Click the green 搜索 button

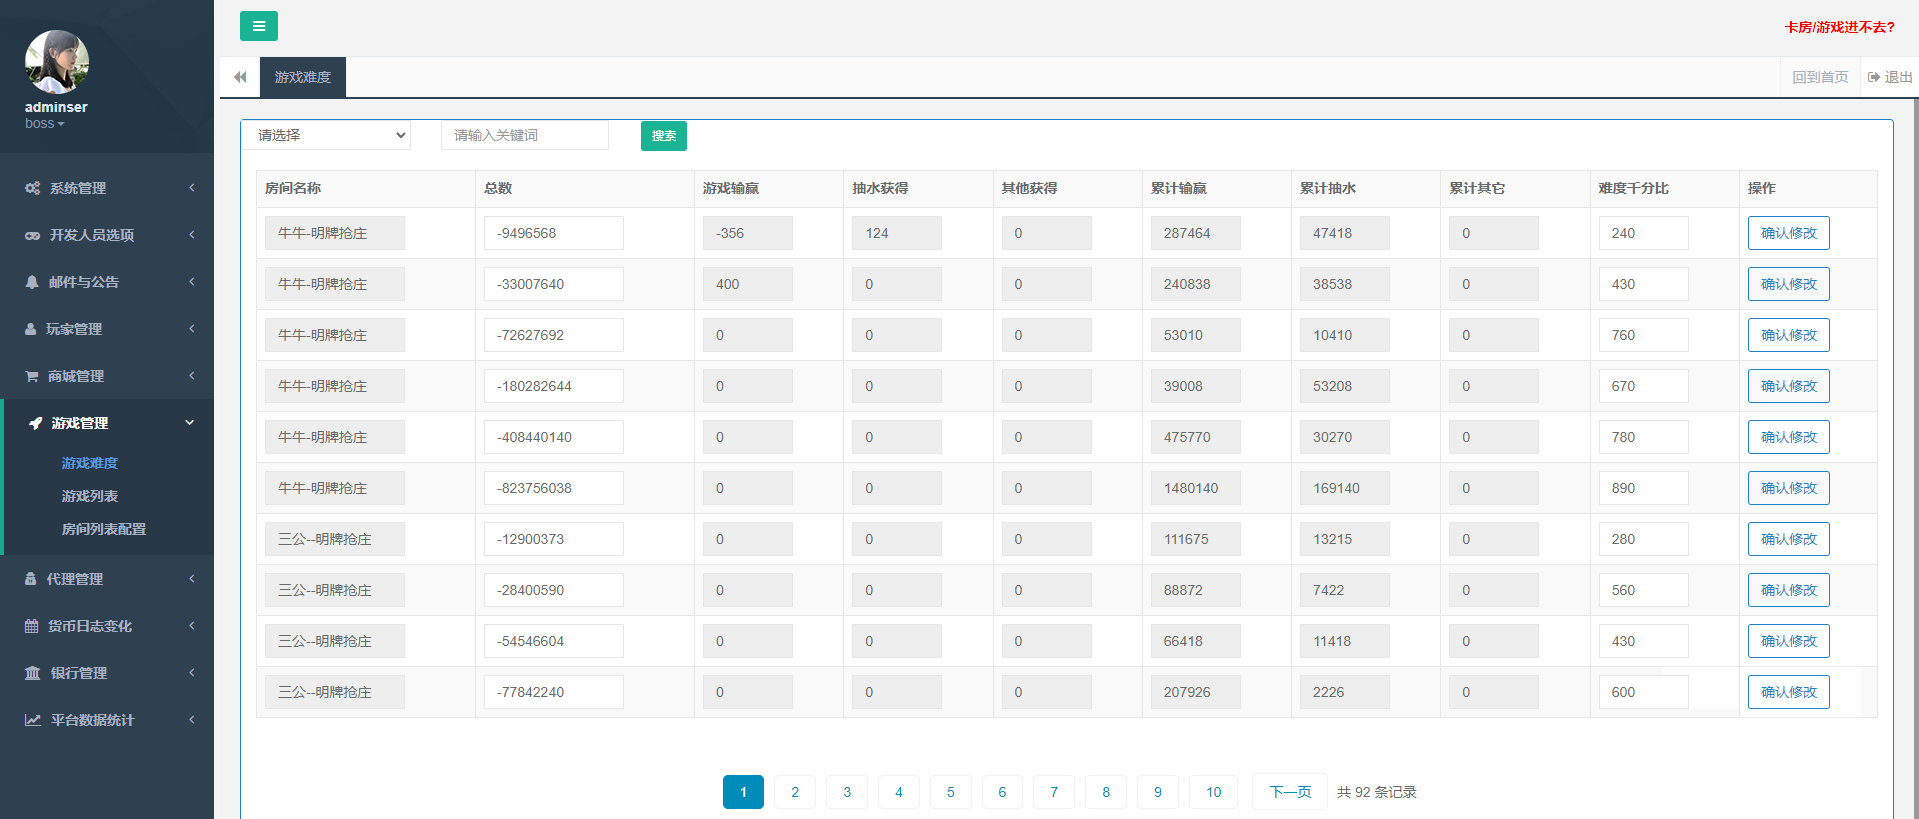[663, 136]
